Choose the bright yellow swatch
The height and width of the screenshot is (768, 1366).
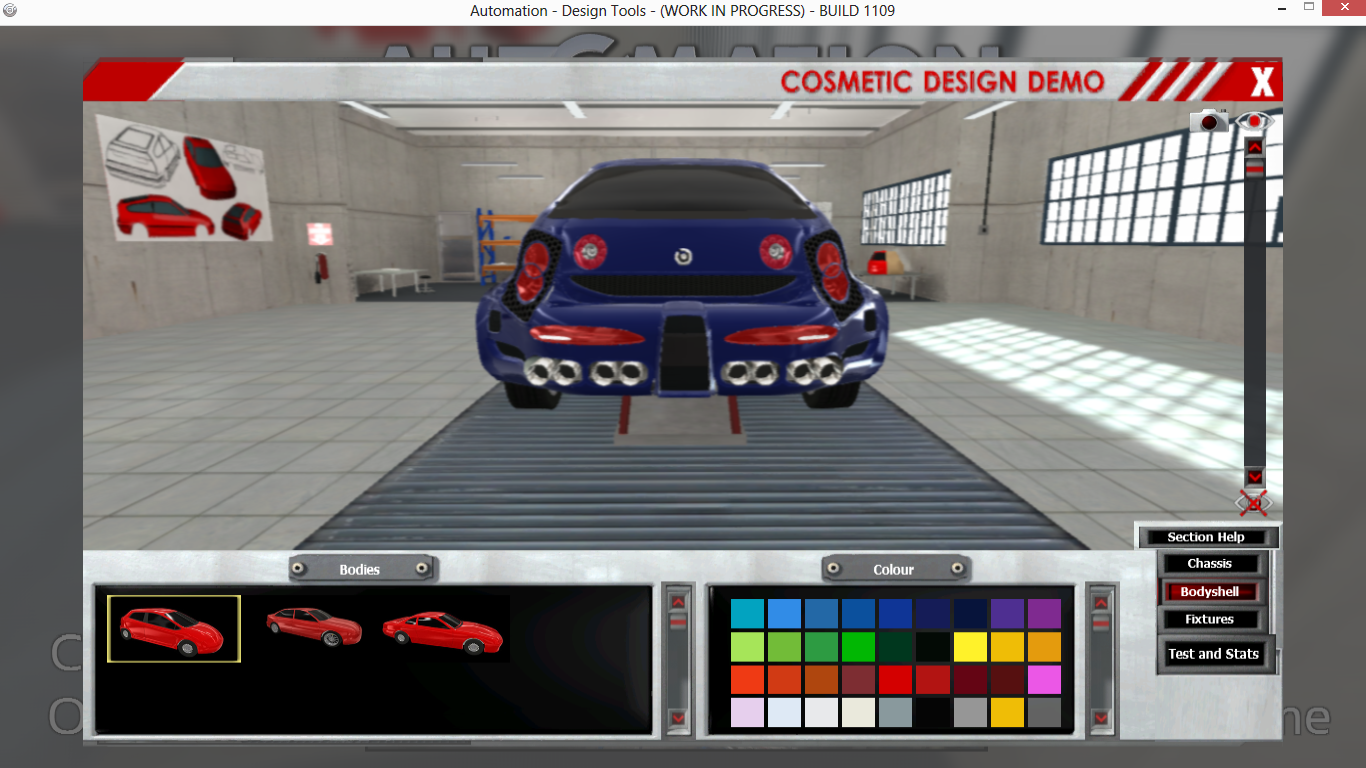(970, 647)
